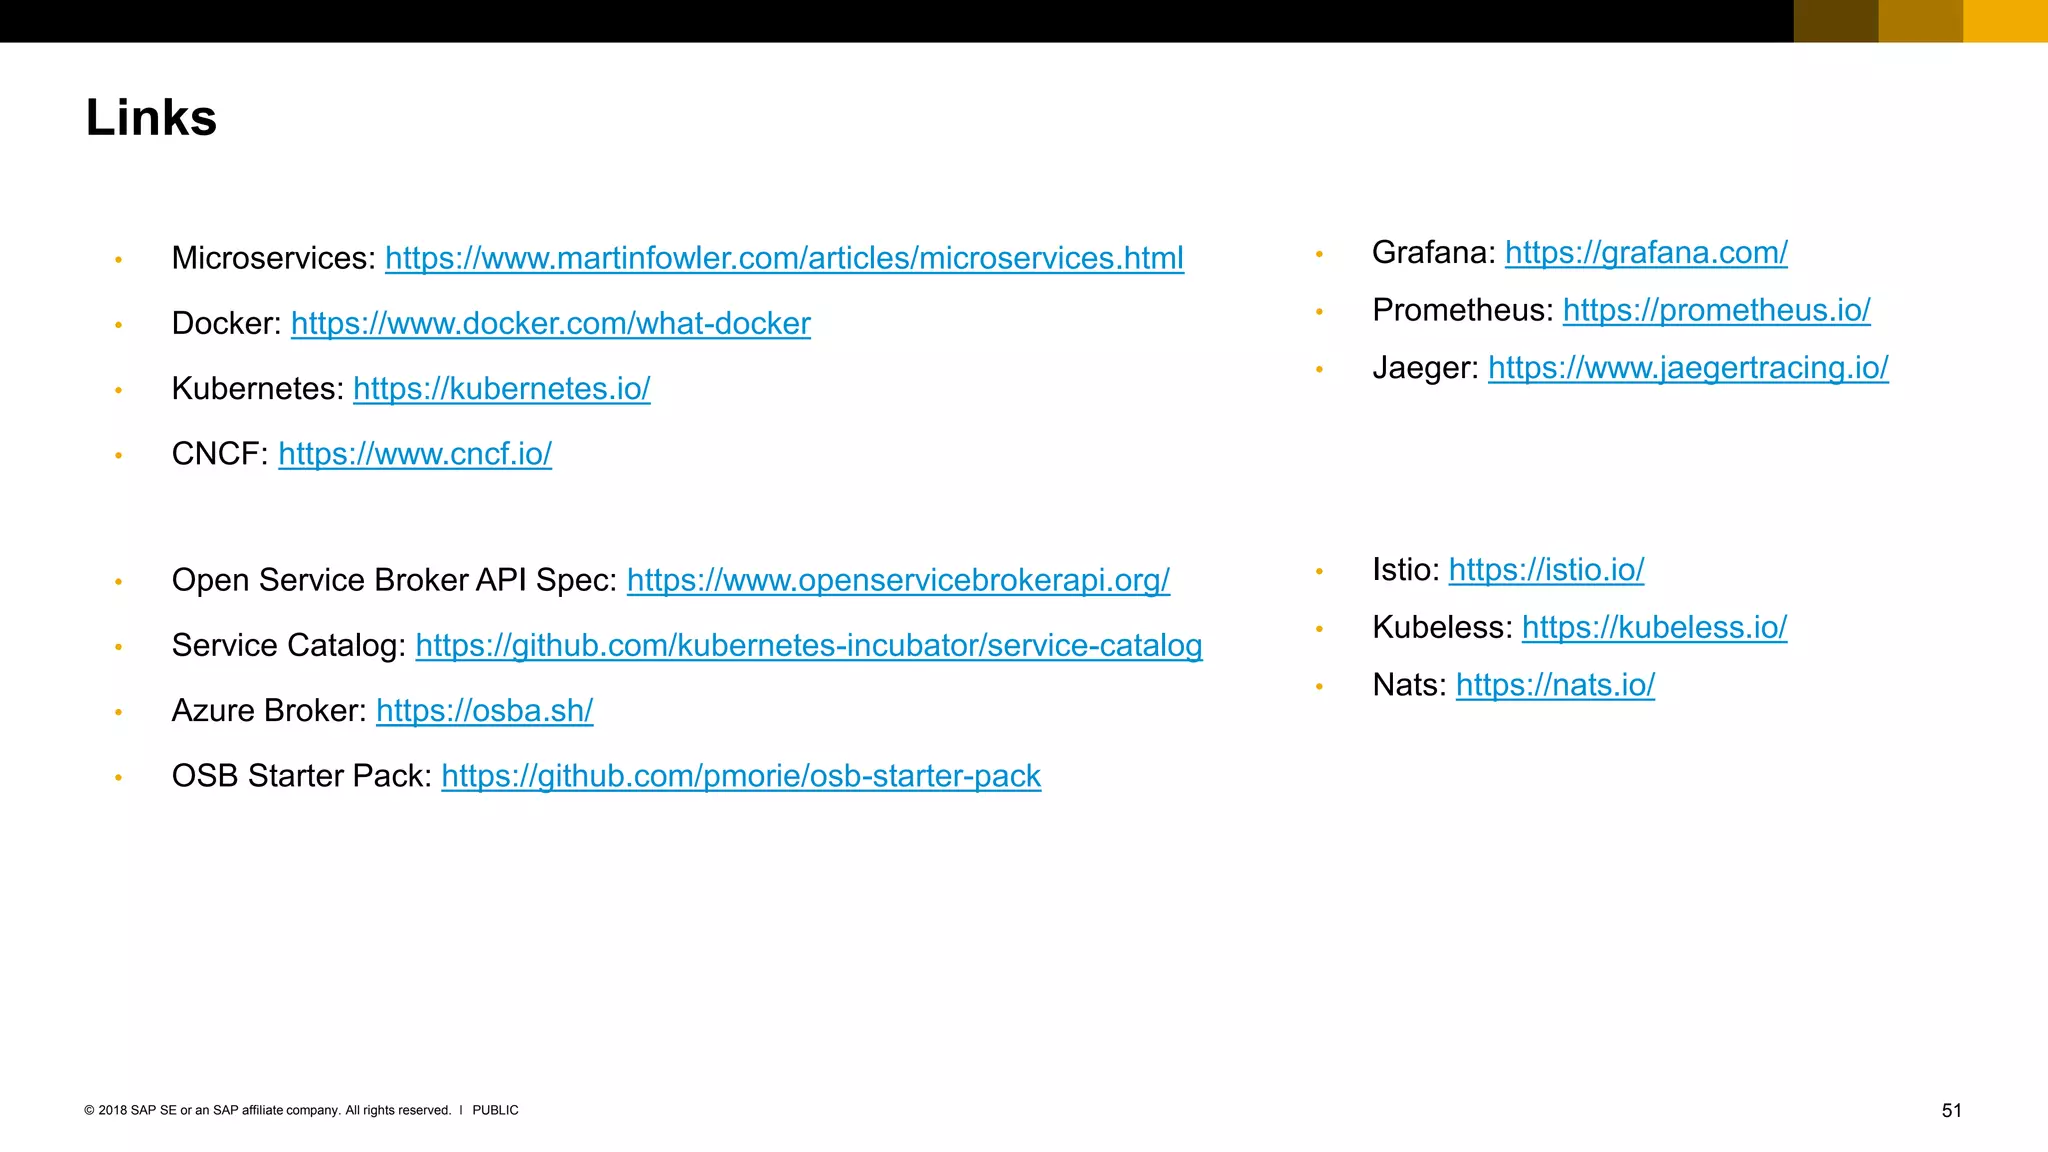
Task: Visit the grafana.com link
Action: coord(1646,253)
